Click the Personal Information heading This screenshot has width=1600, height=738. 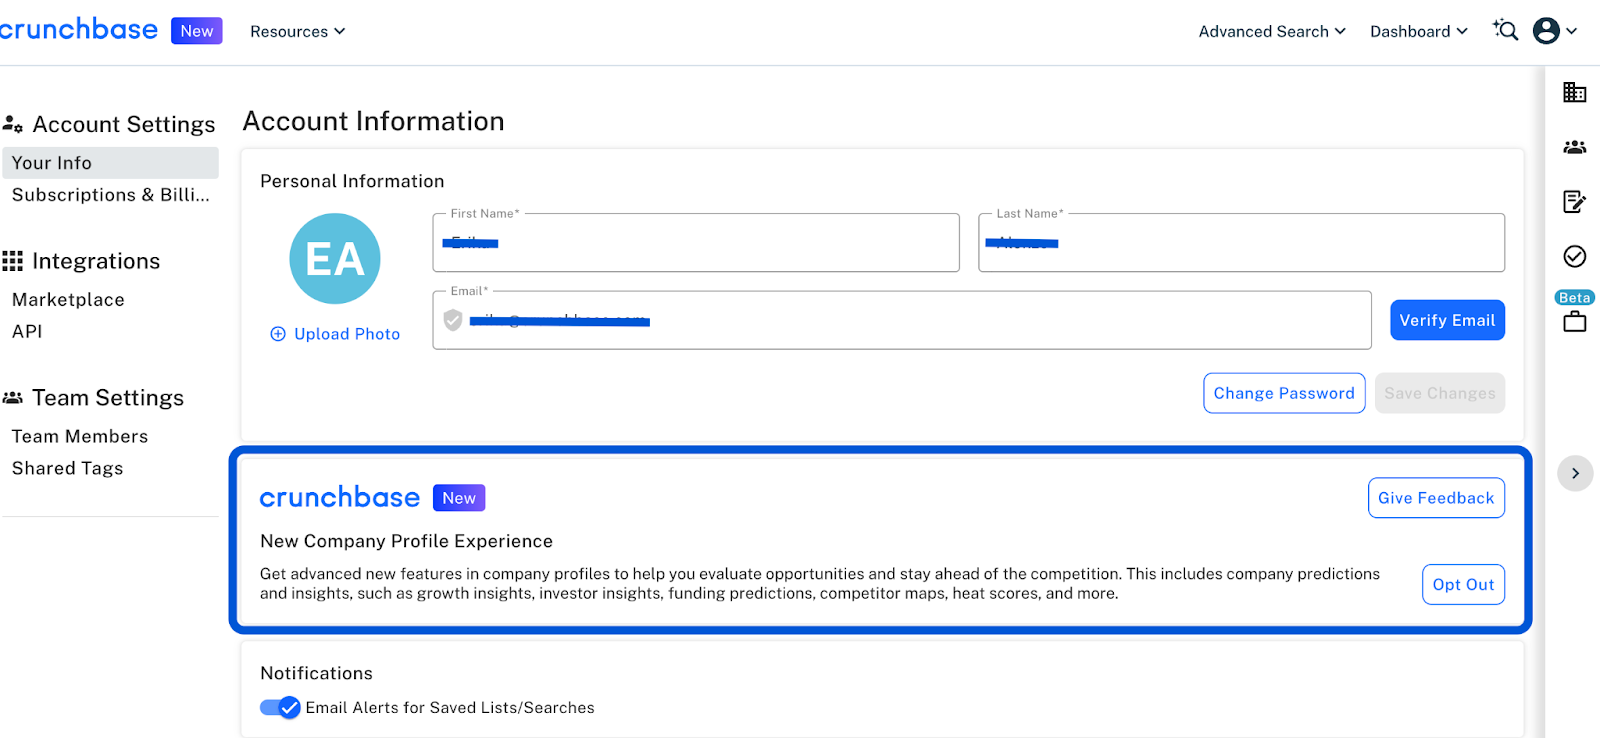(x=352, y=181)
